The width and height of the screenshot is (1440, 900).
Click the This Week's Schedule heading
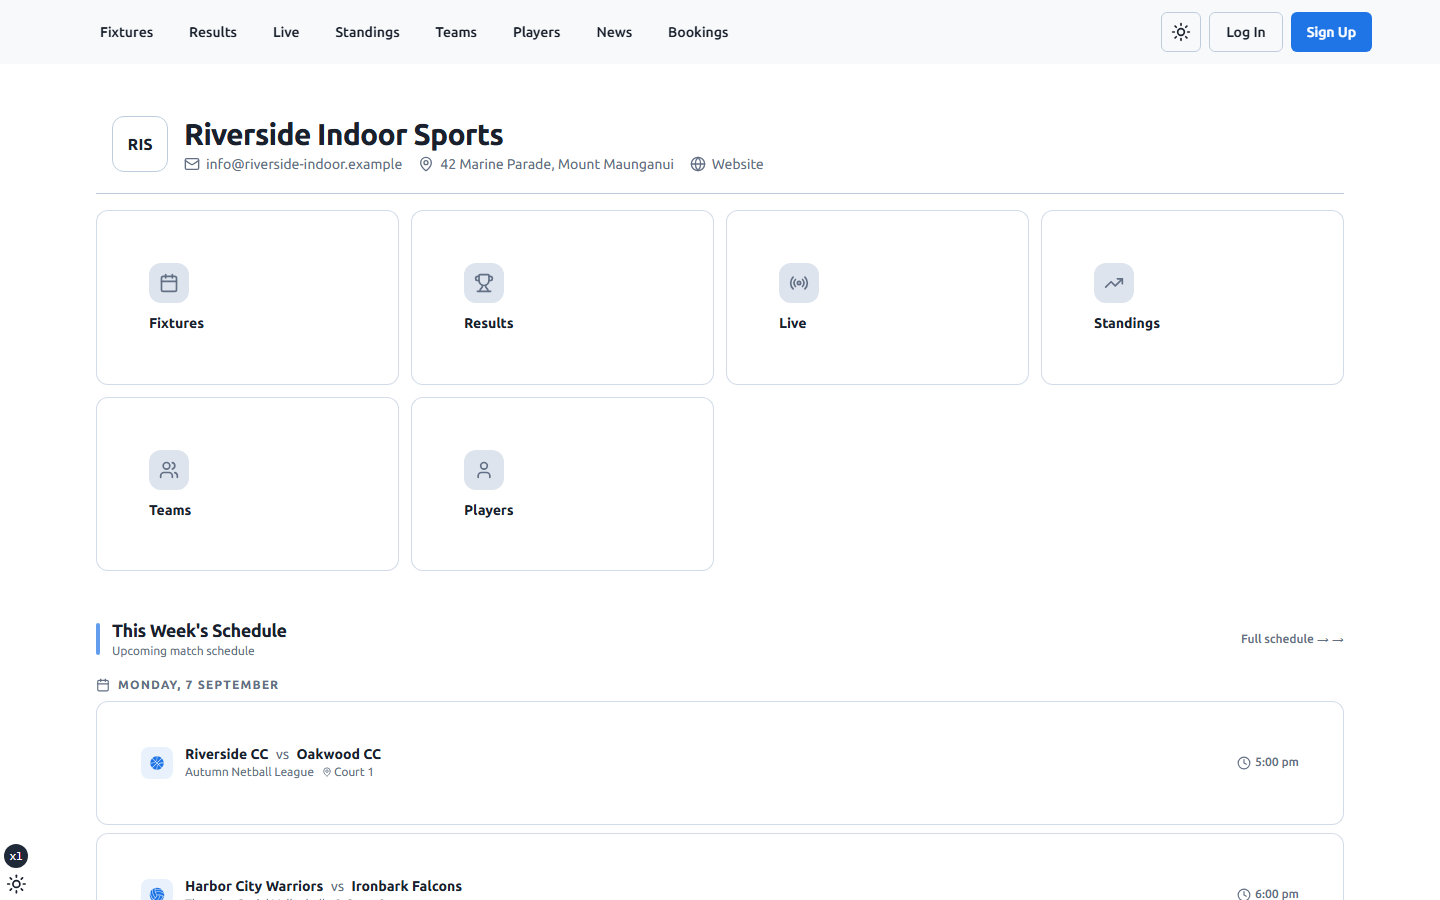pos(199,631)
